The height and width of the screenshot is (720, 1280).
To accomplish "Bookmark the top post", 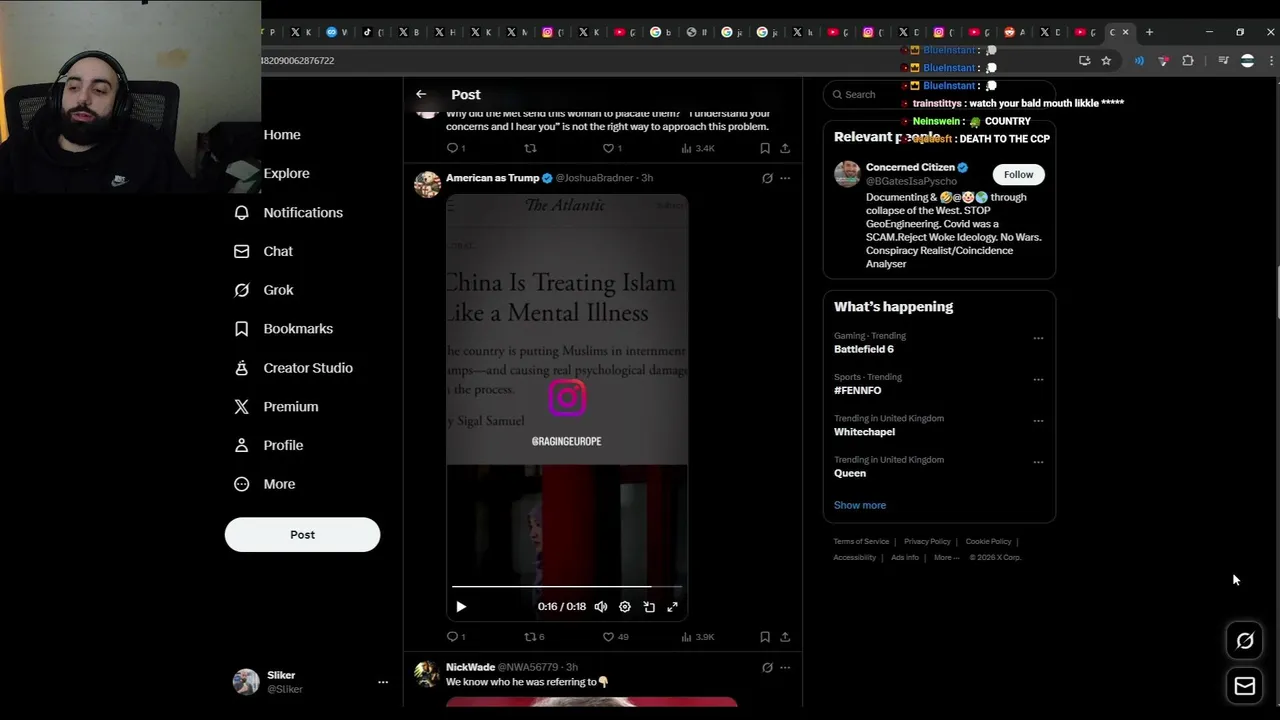I will [x=765, y=148].
